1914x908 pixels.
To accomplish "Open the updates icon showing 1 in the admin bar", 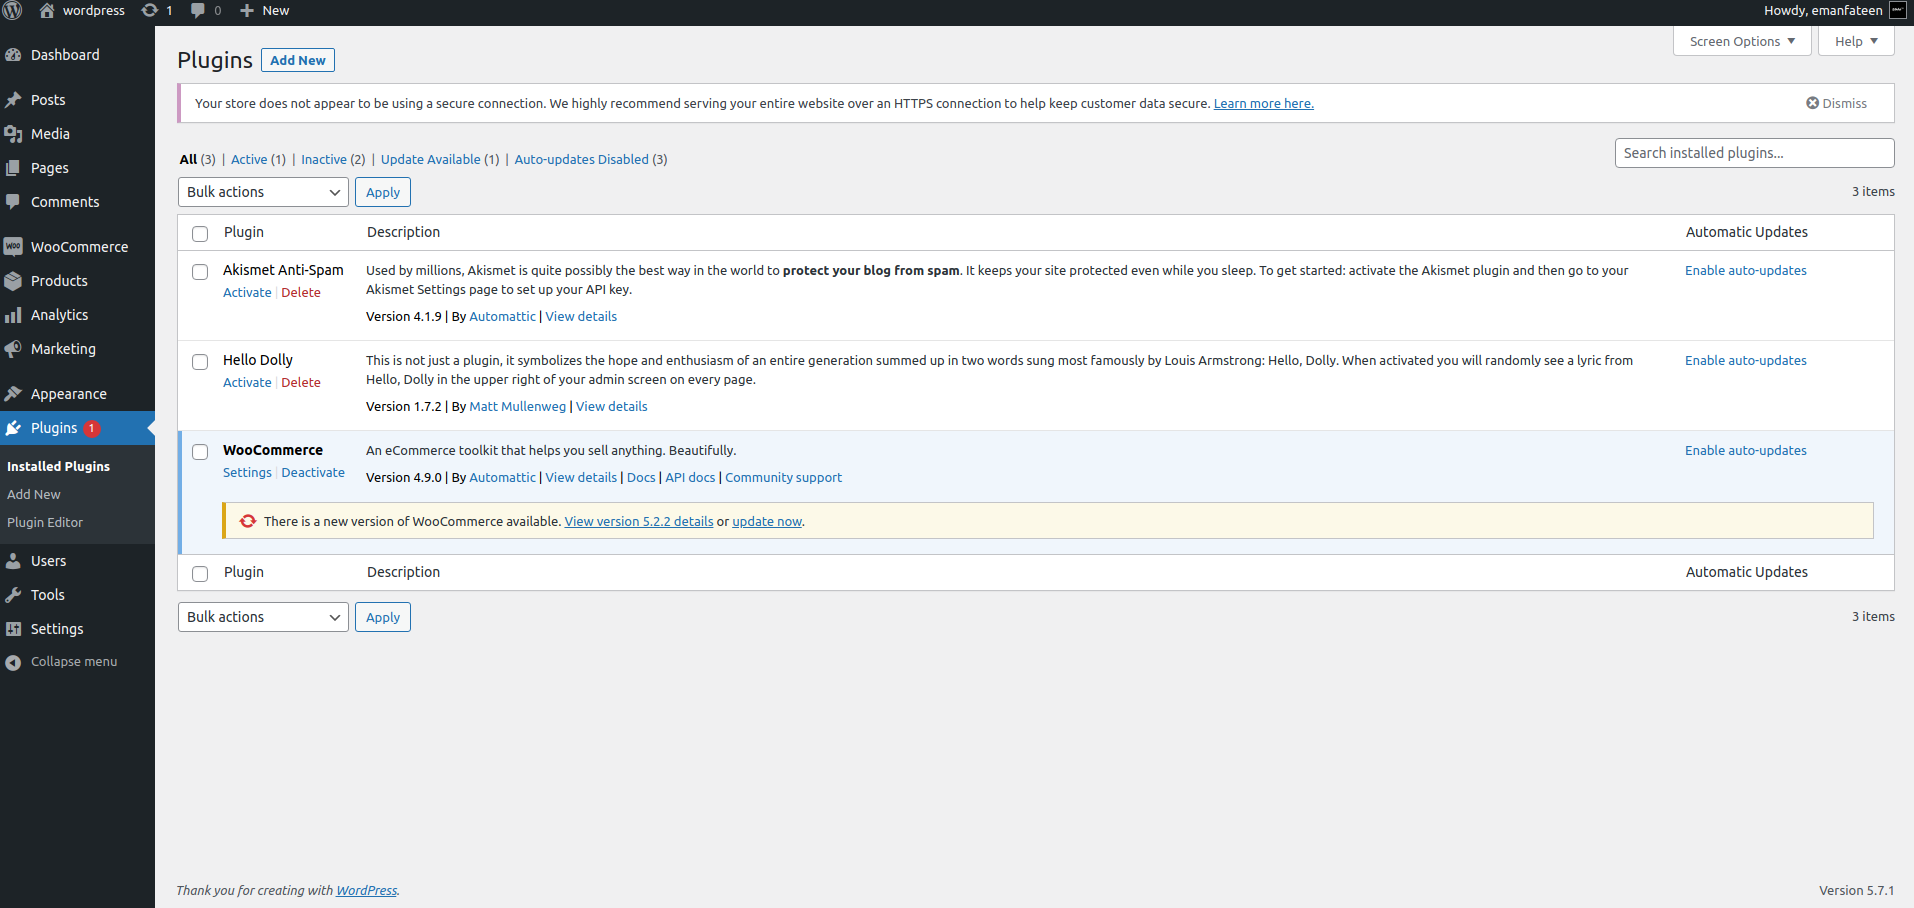I will (149, 11).
